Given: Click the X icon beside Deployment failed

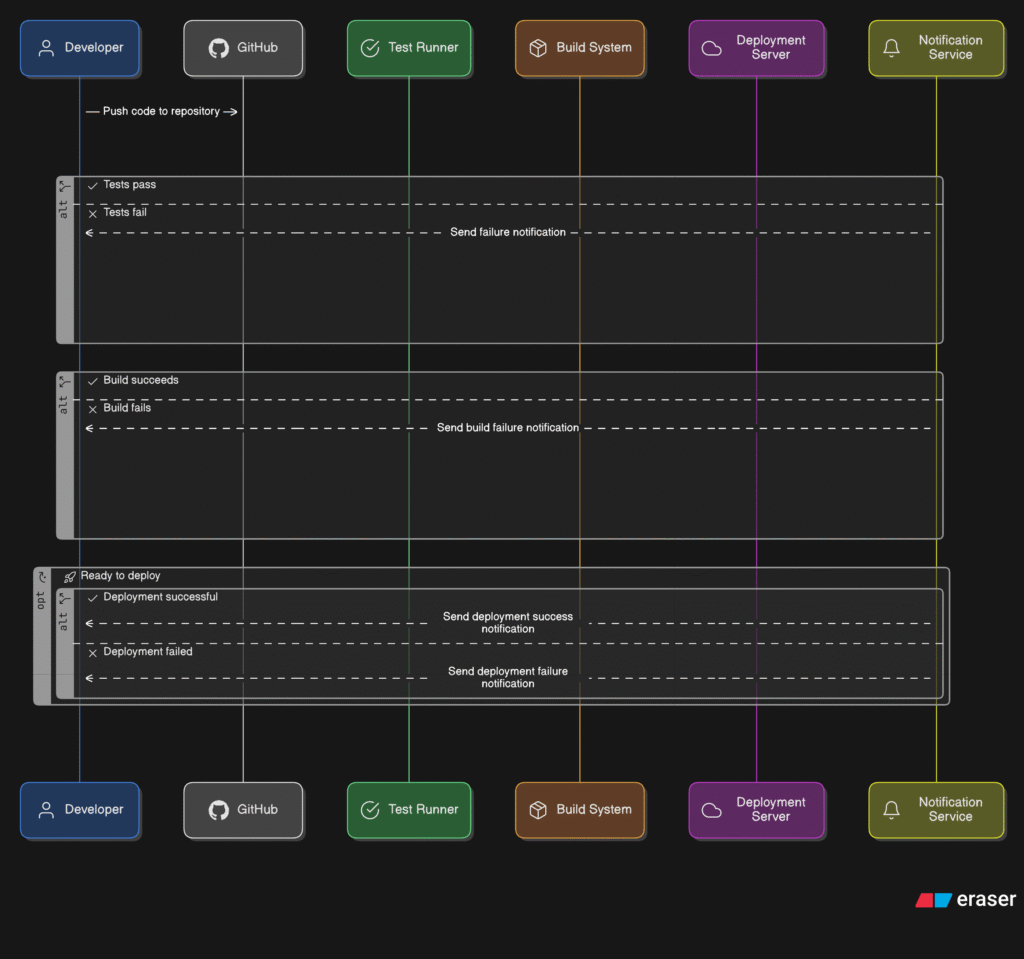Looking at the screenshot, I should pos(93,653).
